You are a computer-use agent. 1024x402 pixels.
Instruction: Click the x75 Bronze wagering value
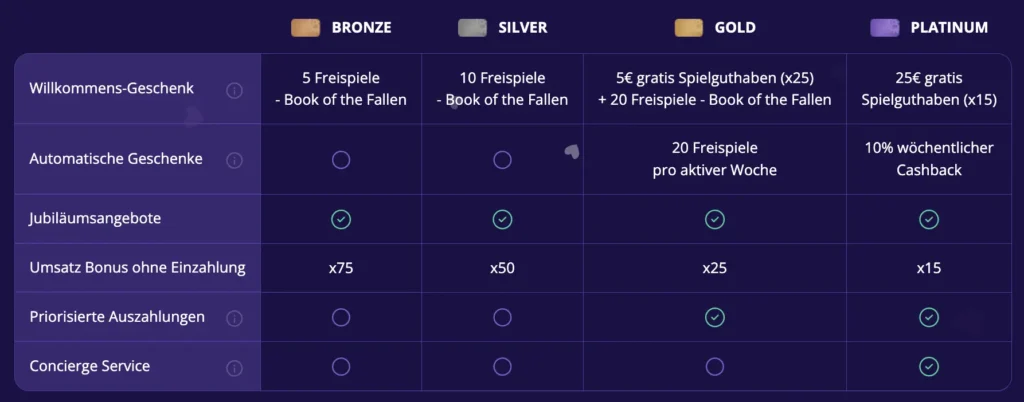point(341,268)
